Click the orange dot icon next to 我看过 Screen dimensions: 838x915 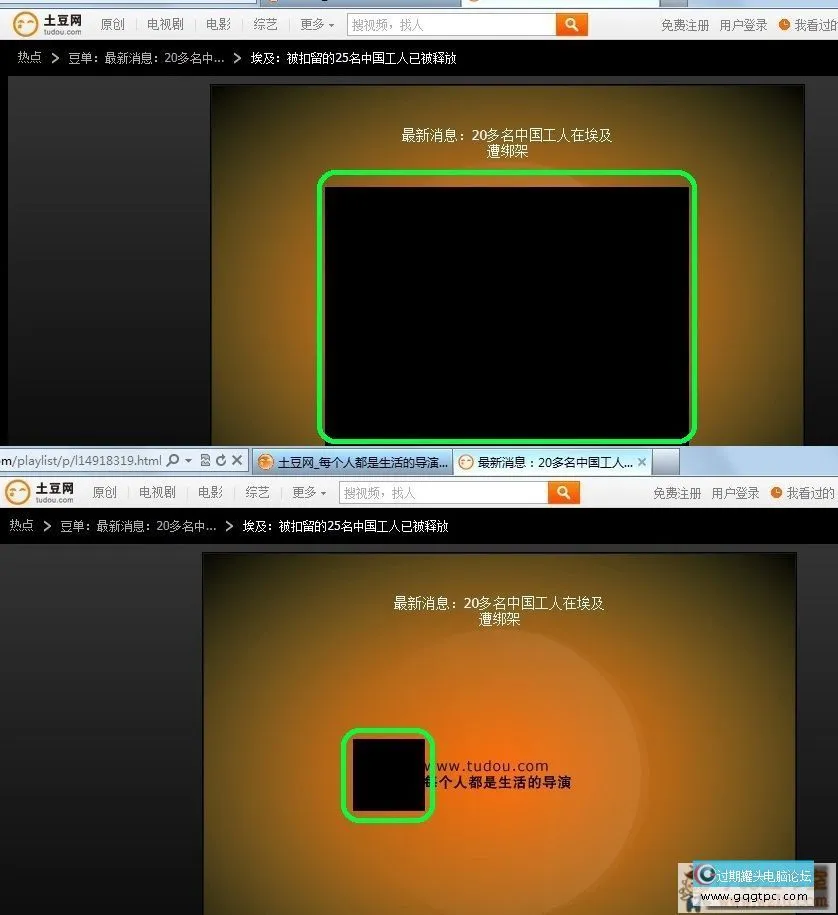[783, 24]
